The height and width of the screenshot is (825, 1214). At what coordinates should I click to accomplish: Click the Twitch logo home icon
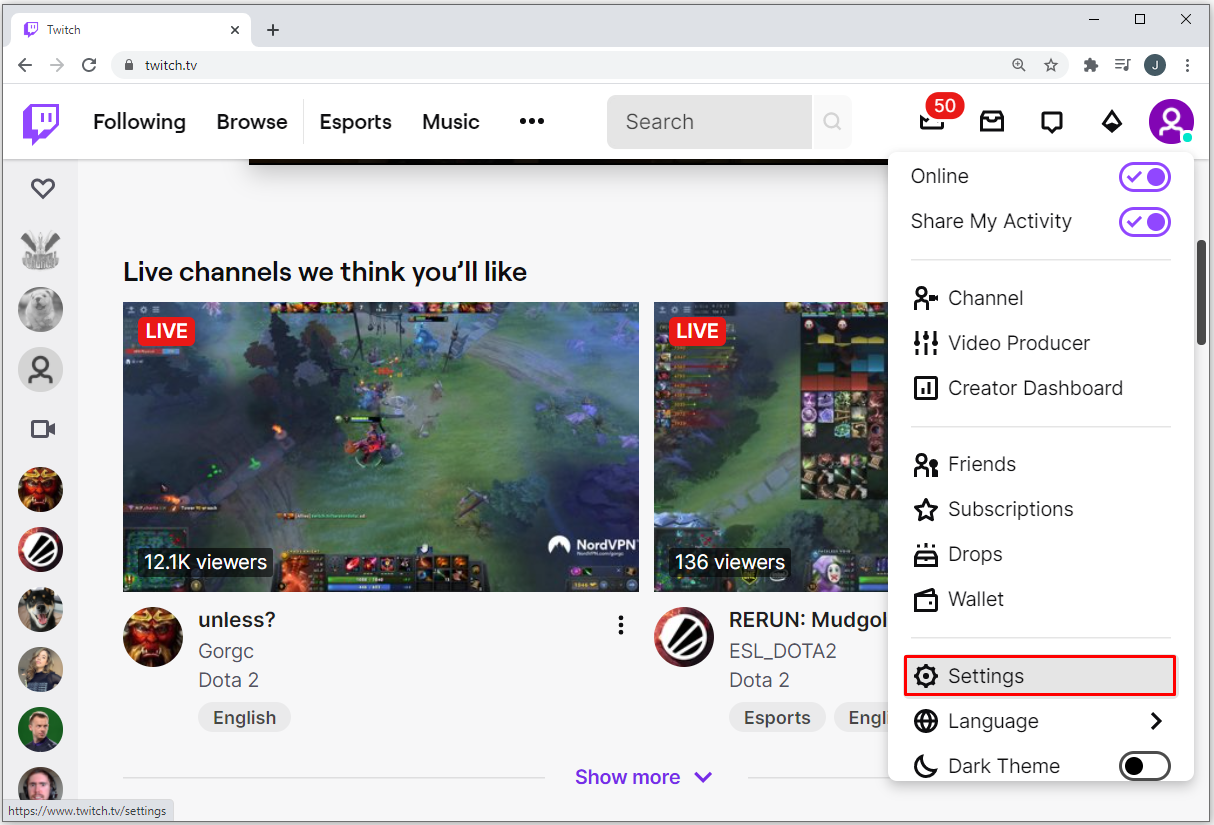pyautogui.click(x=41, y=122)
